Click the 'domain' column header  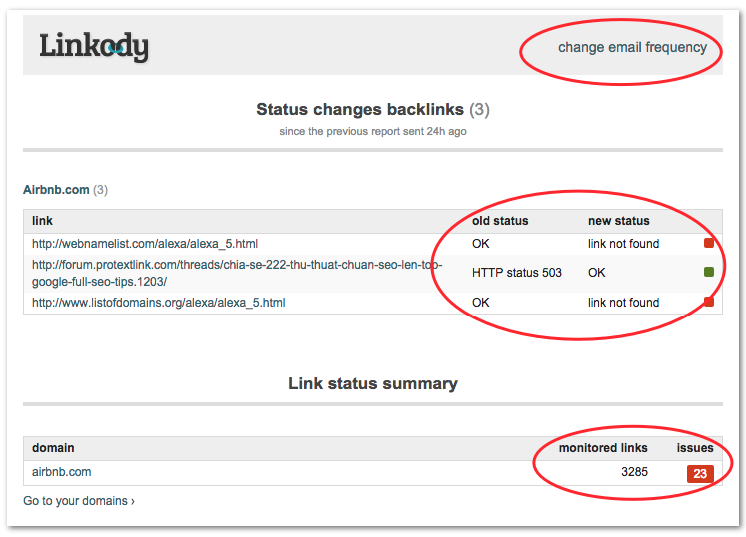[x=53, y=448]
